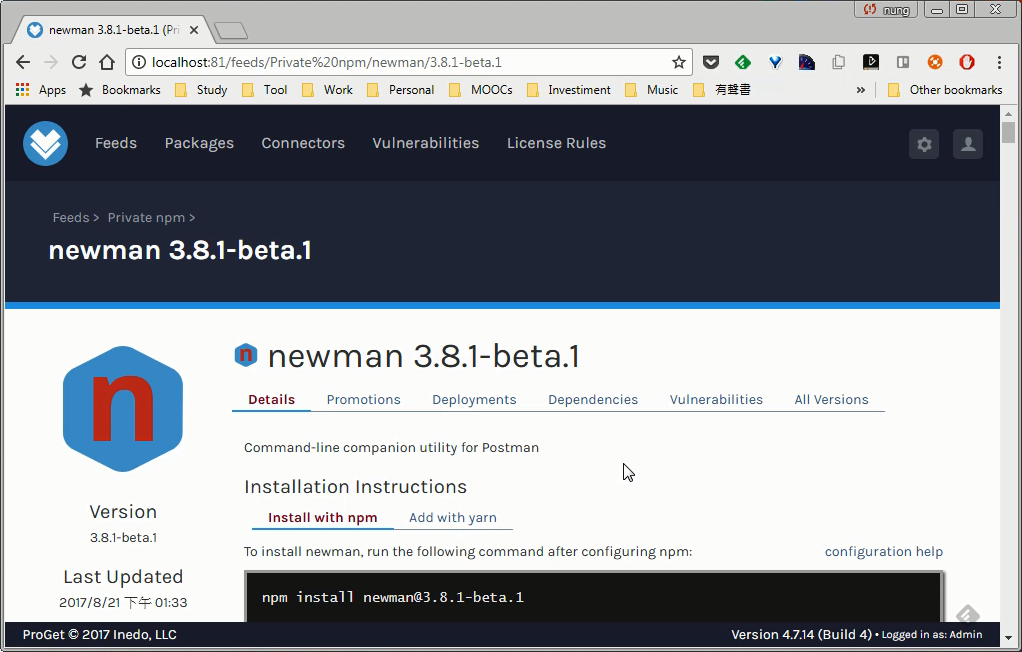Image resolution: width=1022 pixels, height=652 pixels.
Task: Bookmark this page with the star icon
Action: (679, 62)
